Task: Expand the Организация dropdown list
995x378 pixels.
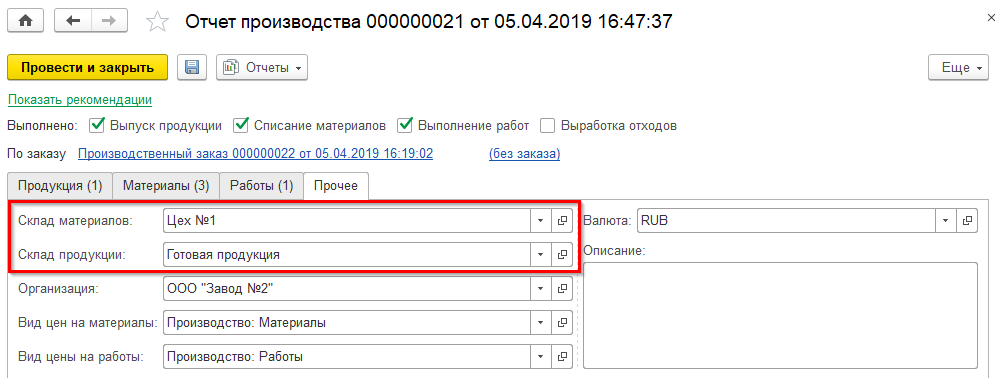Action: tap(541, 288)
